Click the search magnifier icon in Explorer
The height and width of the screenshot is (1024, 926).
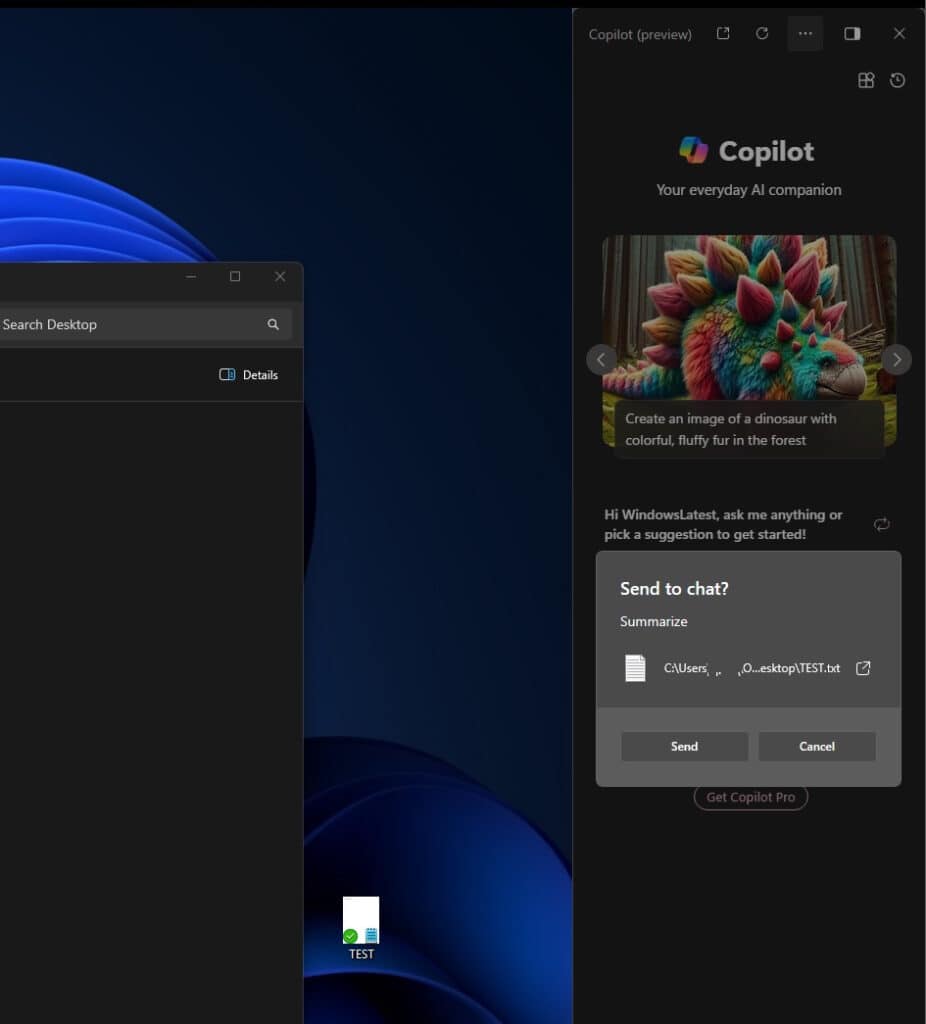pyautogui.click(x=273, y=325)
